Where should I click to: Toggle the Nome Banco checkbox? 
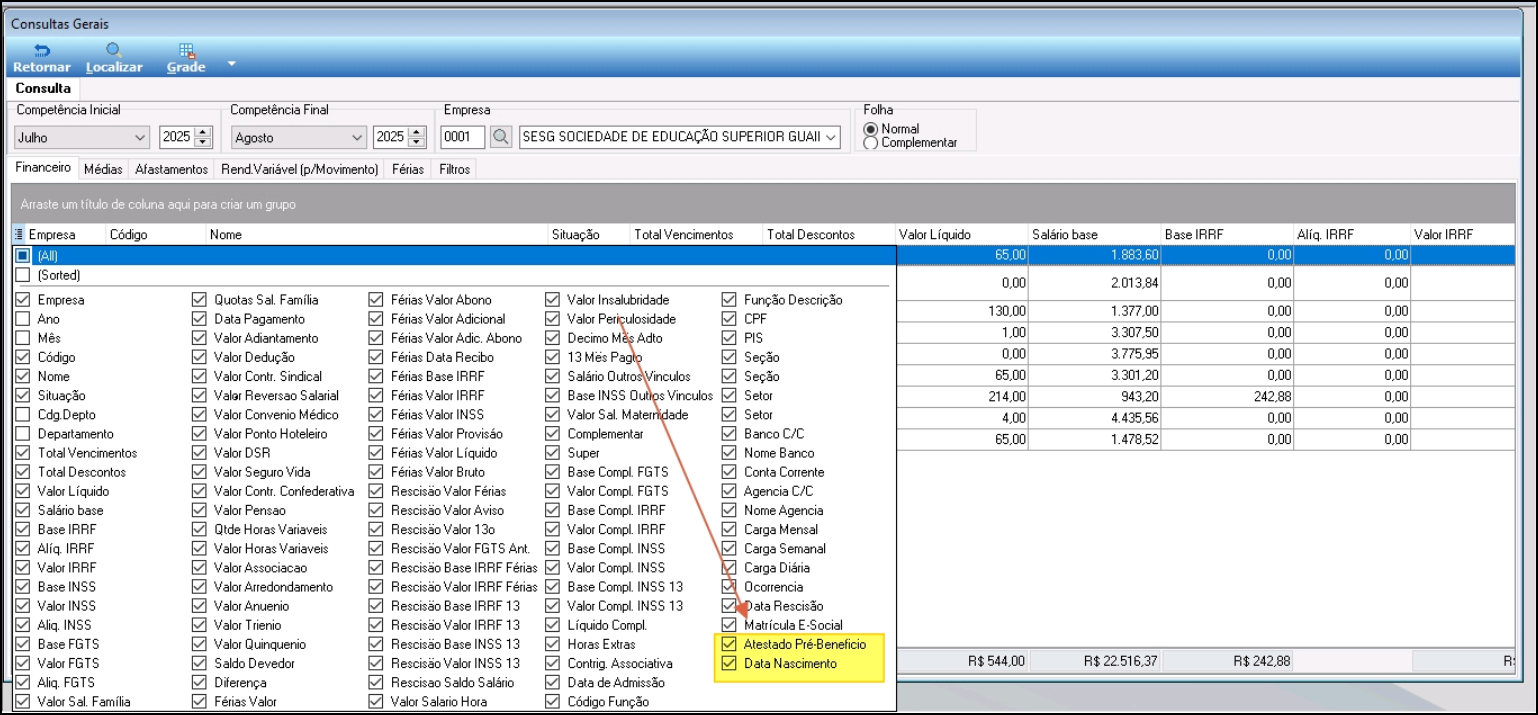coord(729,453)
